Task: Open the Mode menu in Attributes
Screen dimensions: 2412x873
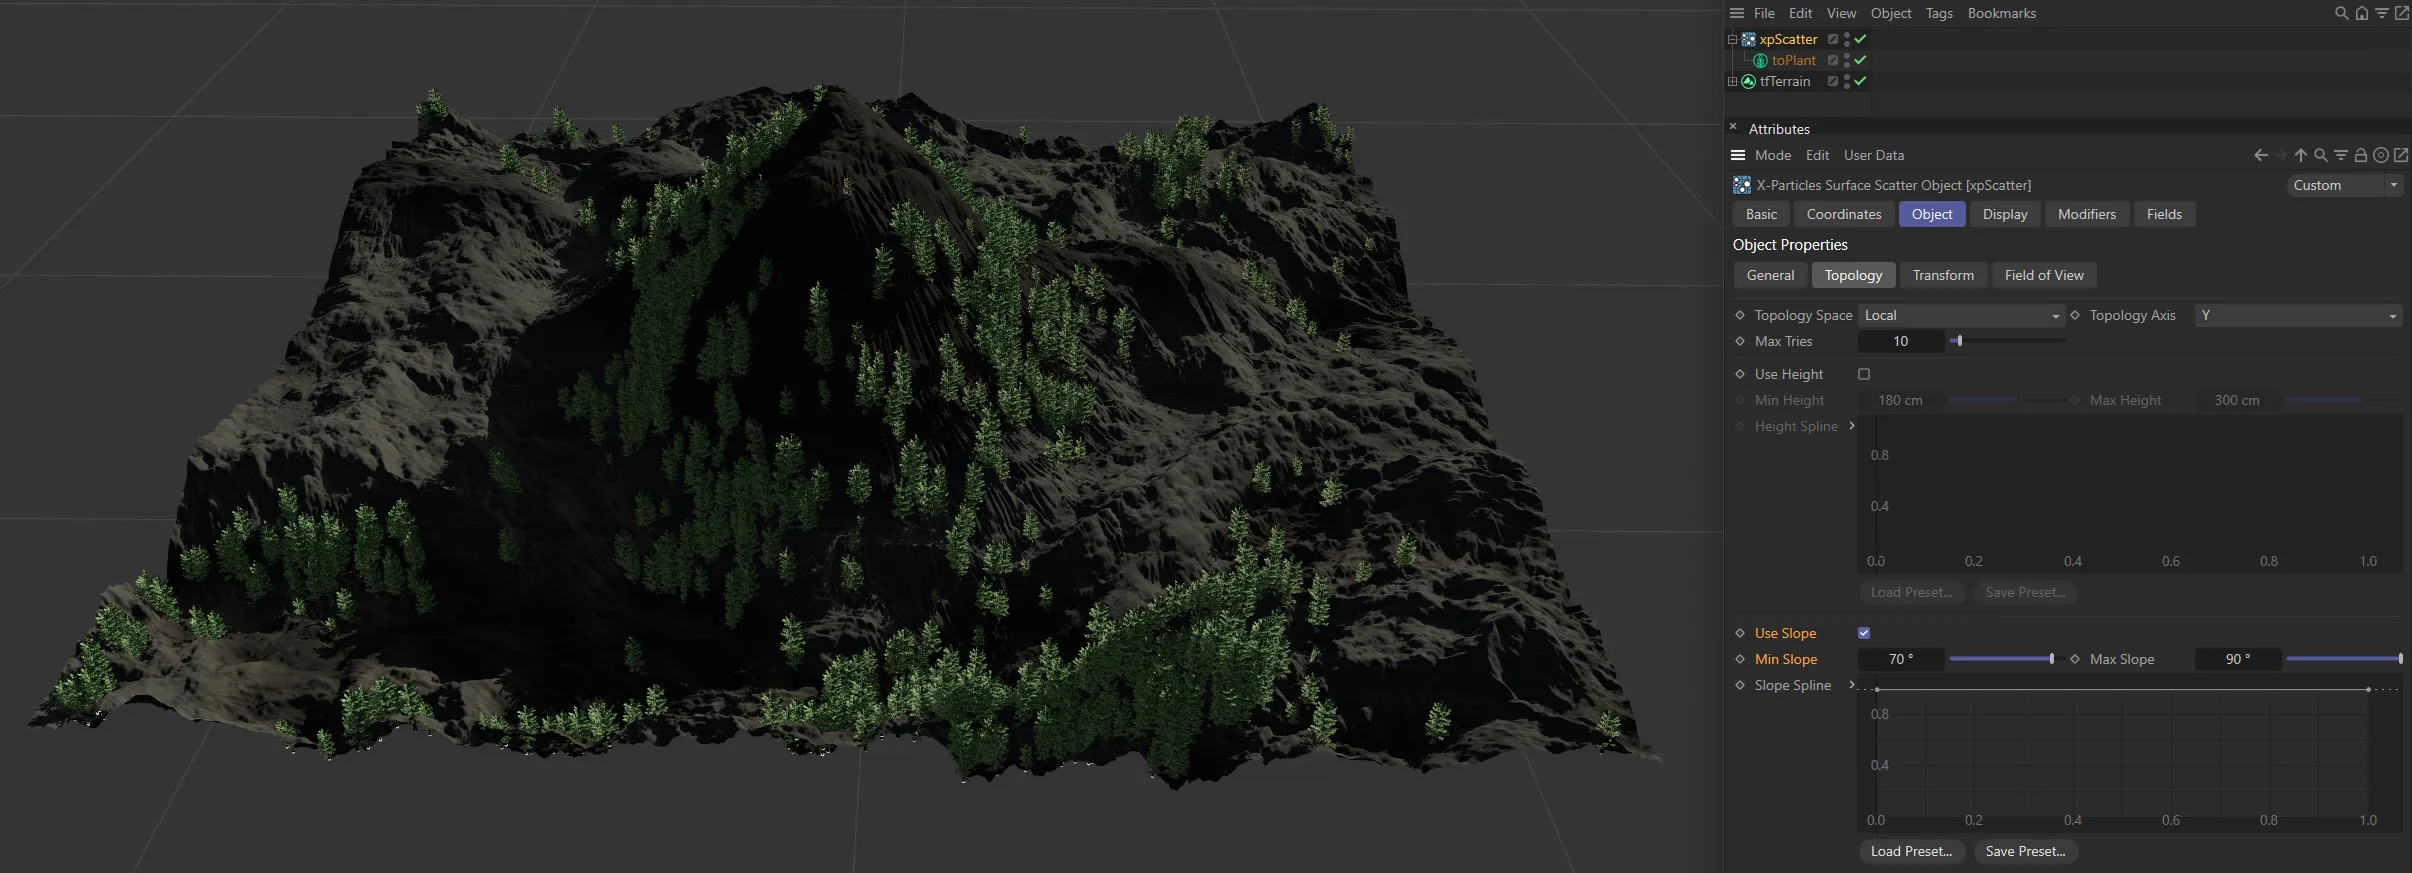Action: pyautogui.click(x=1773, y=155)
